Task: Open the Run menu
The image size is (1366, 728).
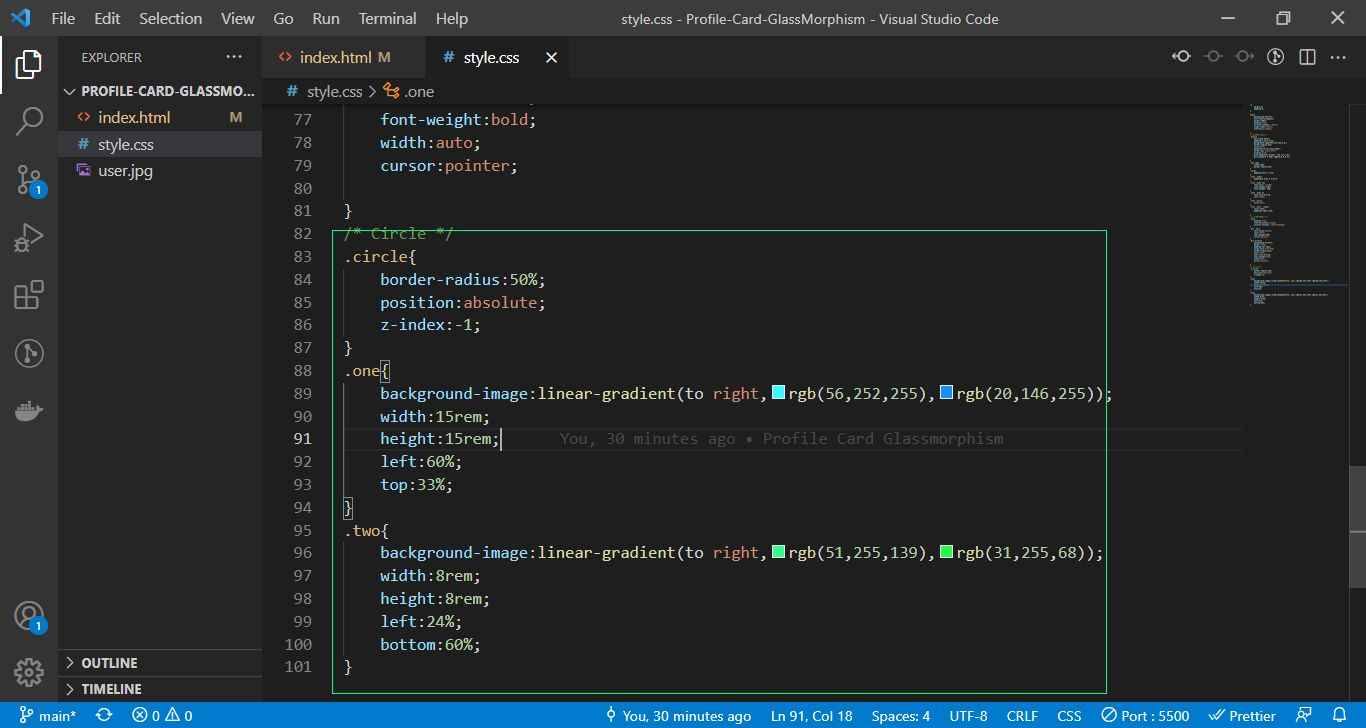Action: [x=326, y=18]
